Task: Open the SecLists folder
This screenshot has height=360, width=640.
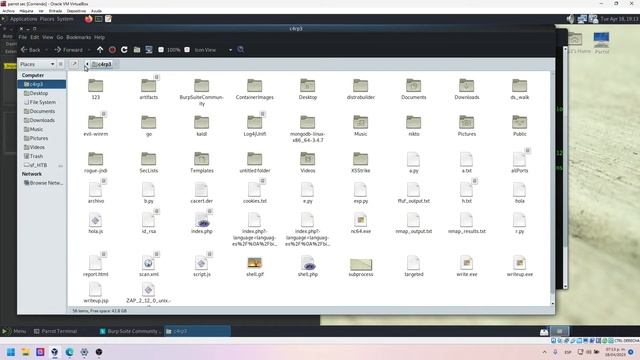Action: (x=149, y=162)
